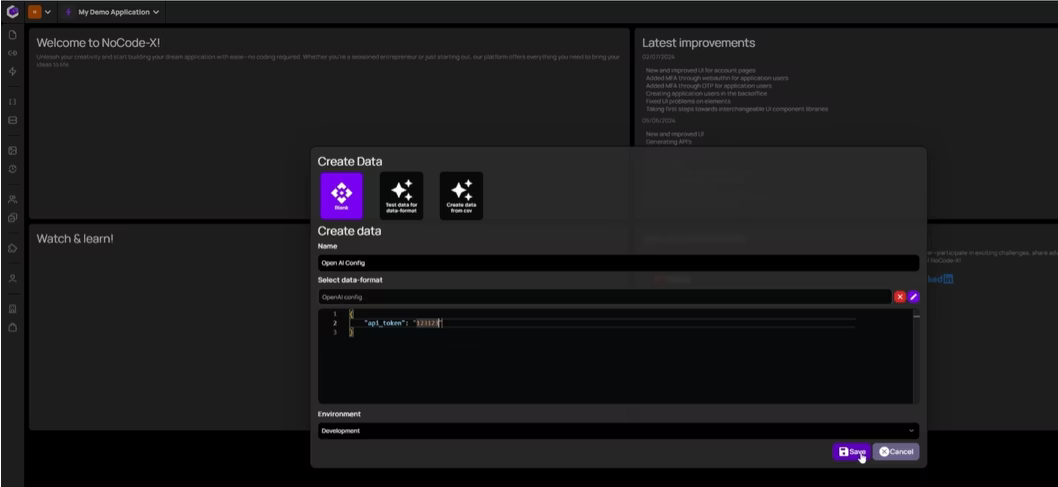Open the Pages file icon in sidebar
This screenshot has height=487, width=1058.
12,34
